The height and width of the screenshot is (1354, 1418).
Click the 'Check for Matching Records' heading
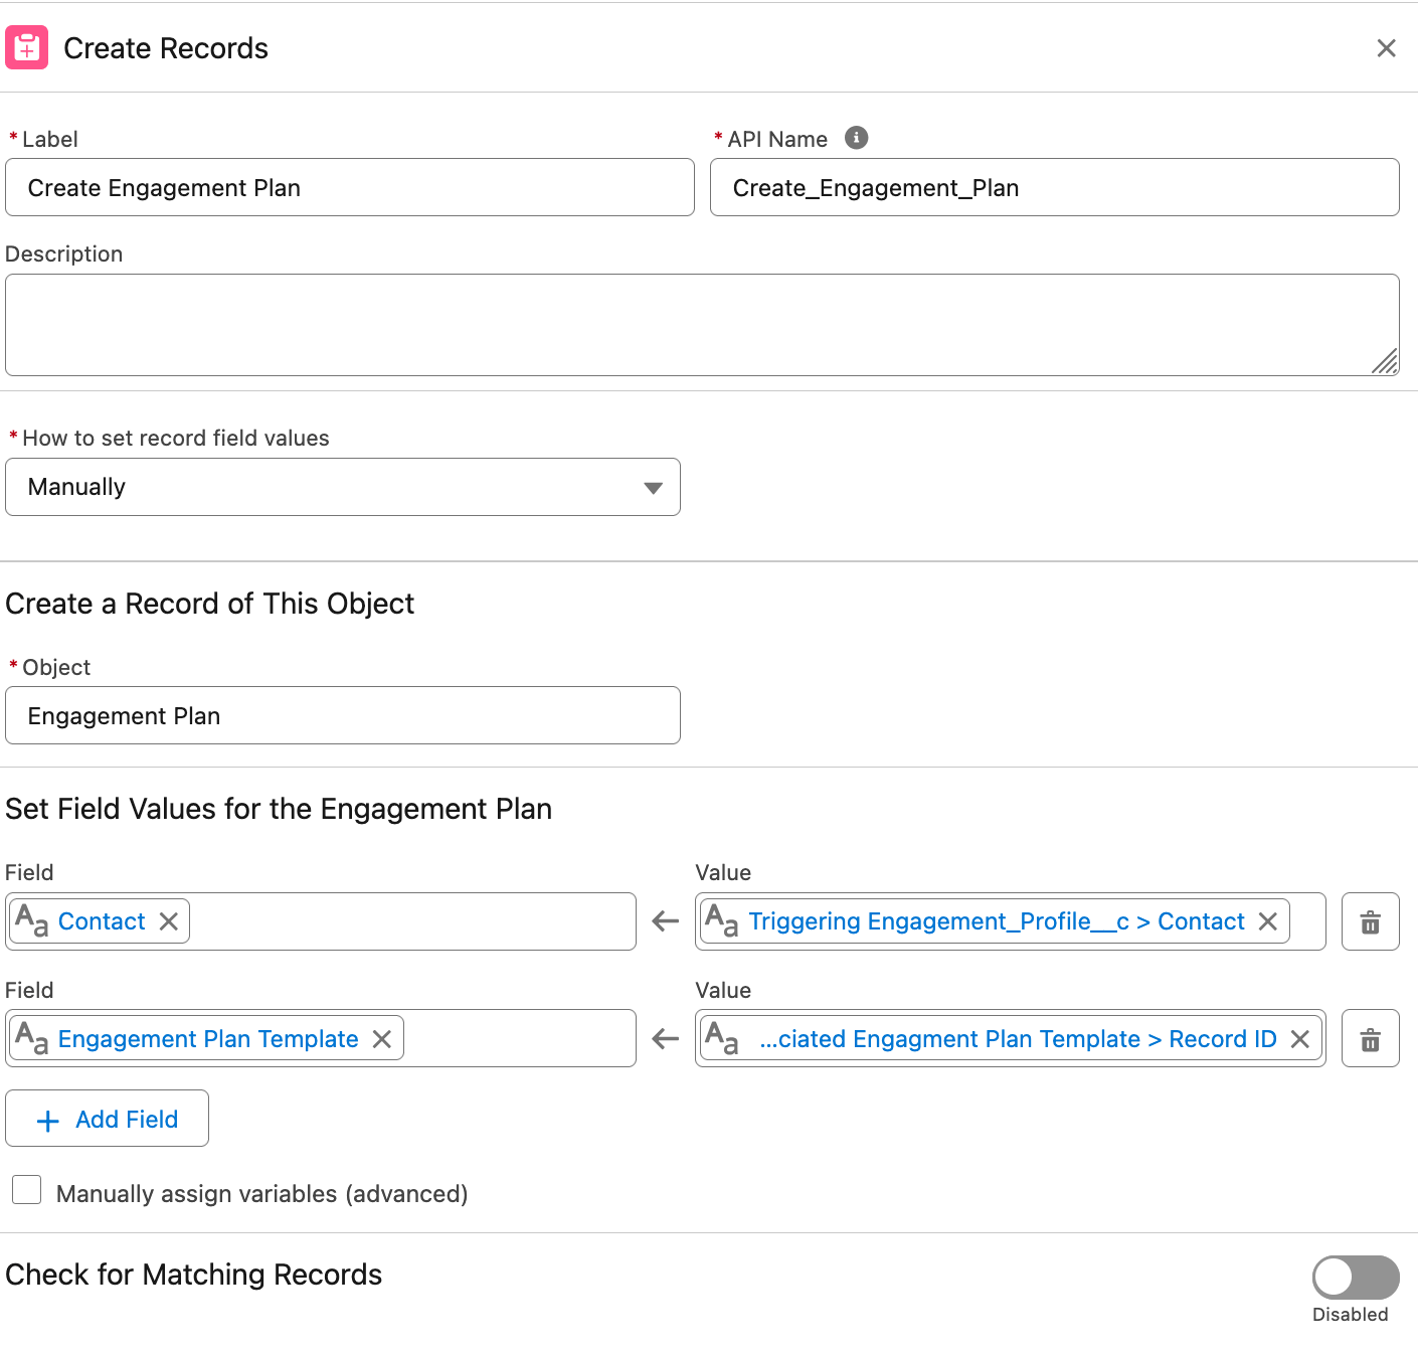point(194,1274)
